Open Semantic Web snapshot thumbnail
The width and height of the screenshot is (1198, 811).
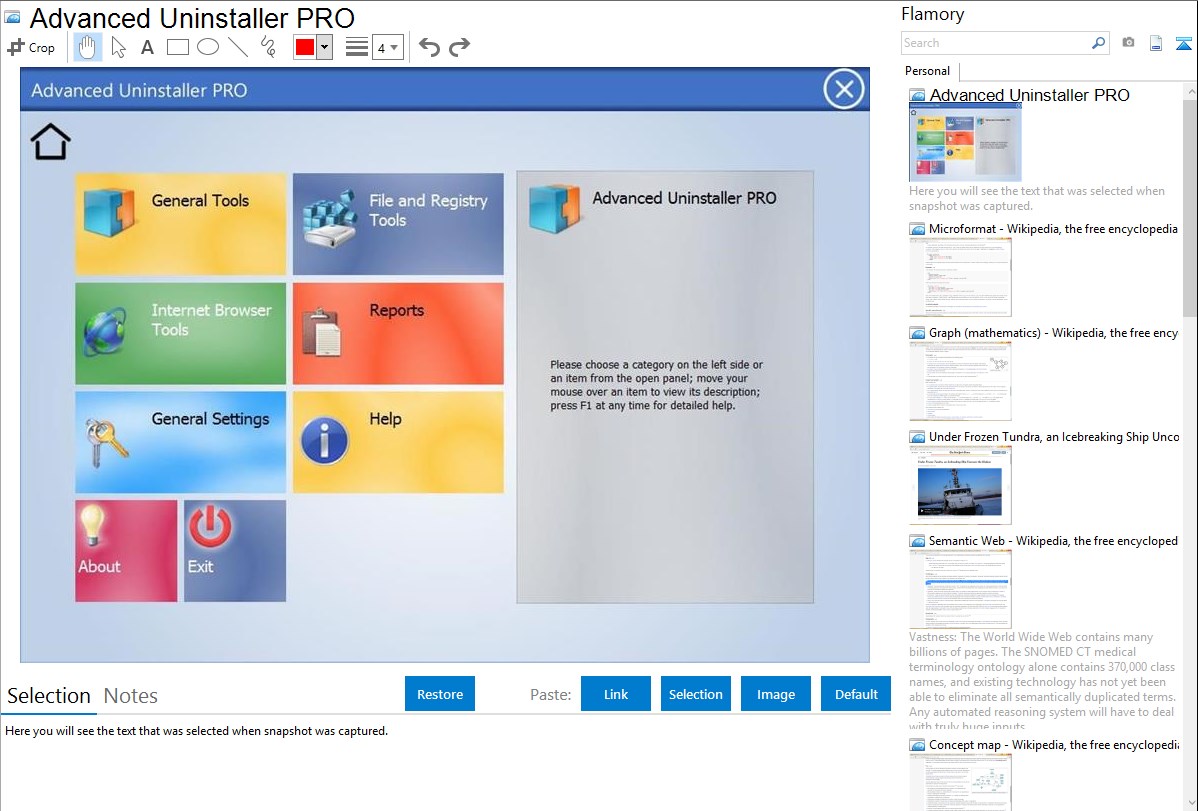pyautogui.click(x=960, y=589)
